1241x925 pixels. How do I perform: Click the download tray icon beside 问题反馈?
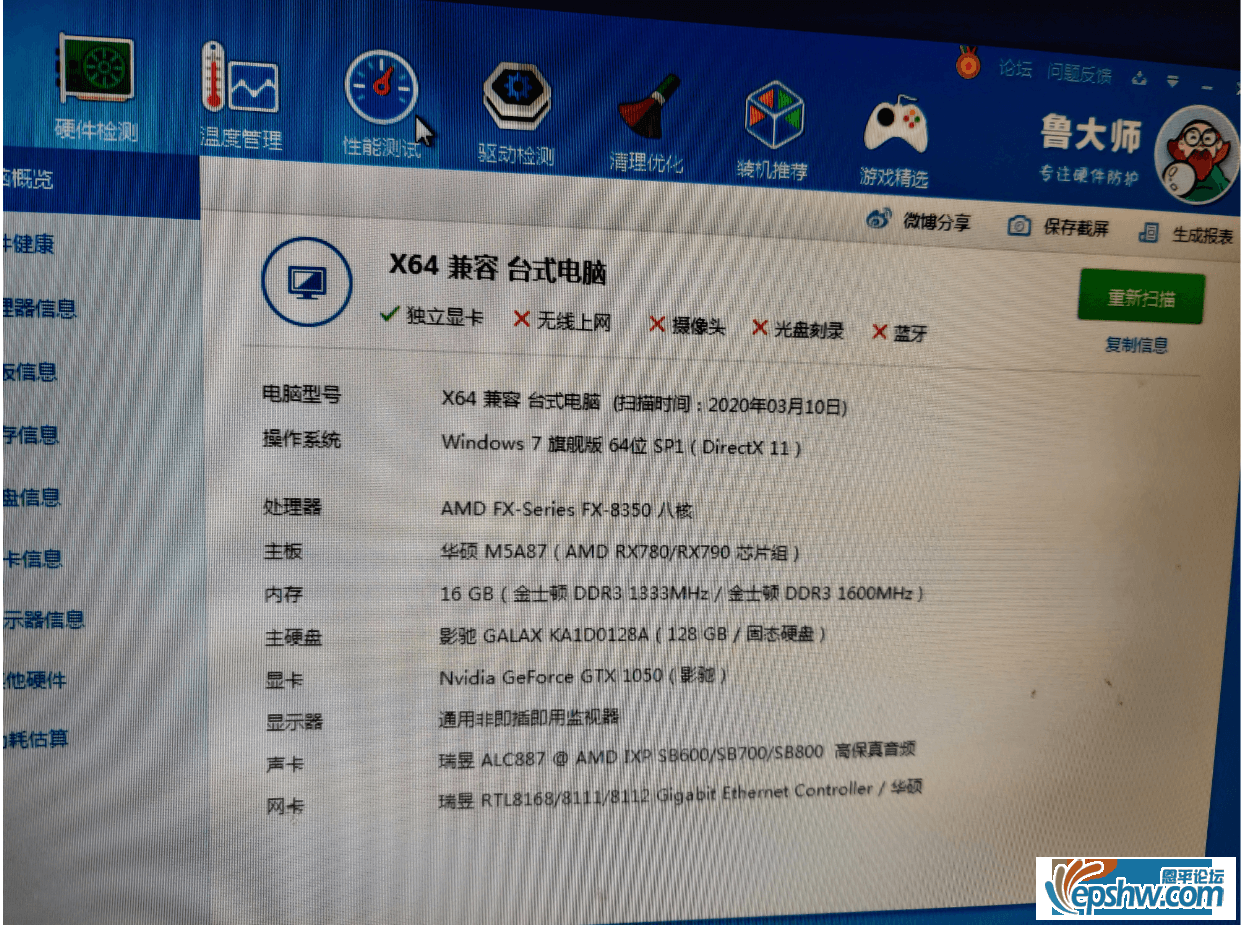click(x=1139, y=78)
